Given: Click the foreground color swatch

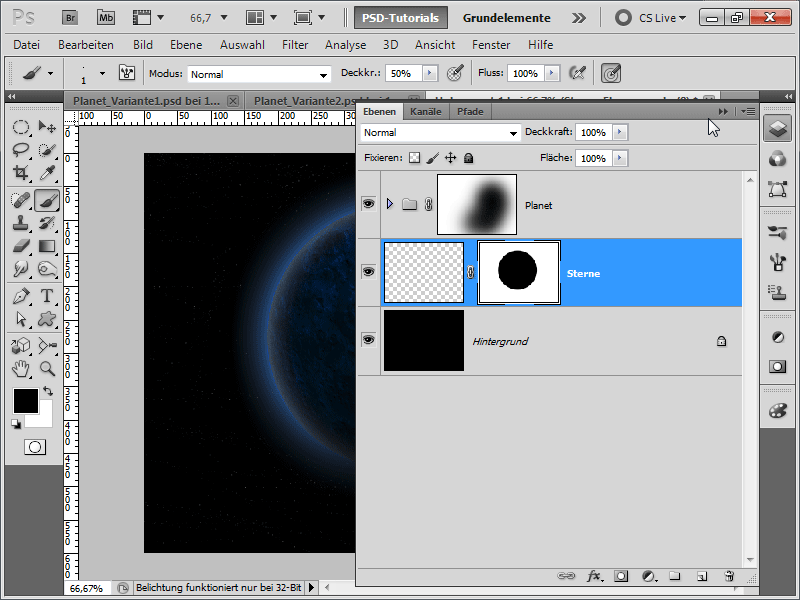Looking at the screenshot, I should pyautogui.click(x=26, y=401).
